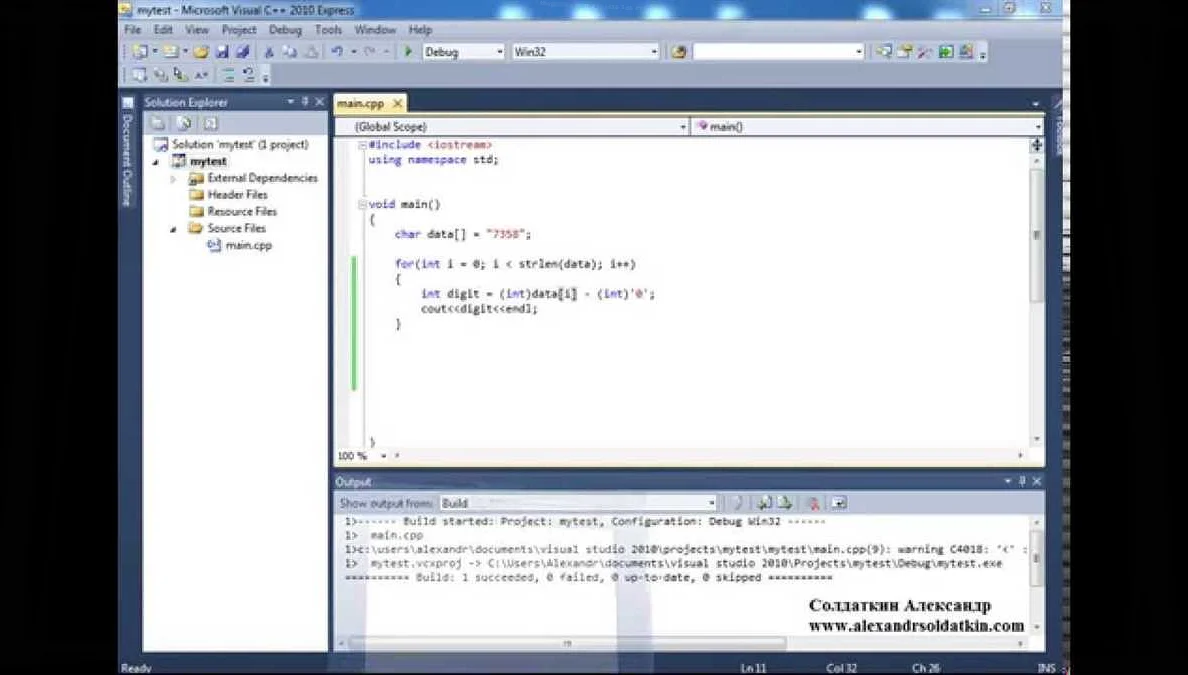
Task: Open the Project menu
Action: pyautogui.click(x=239, y=30)
